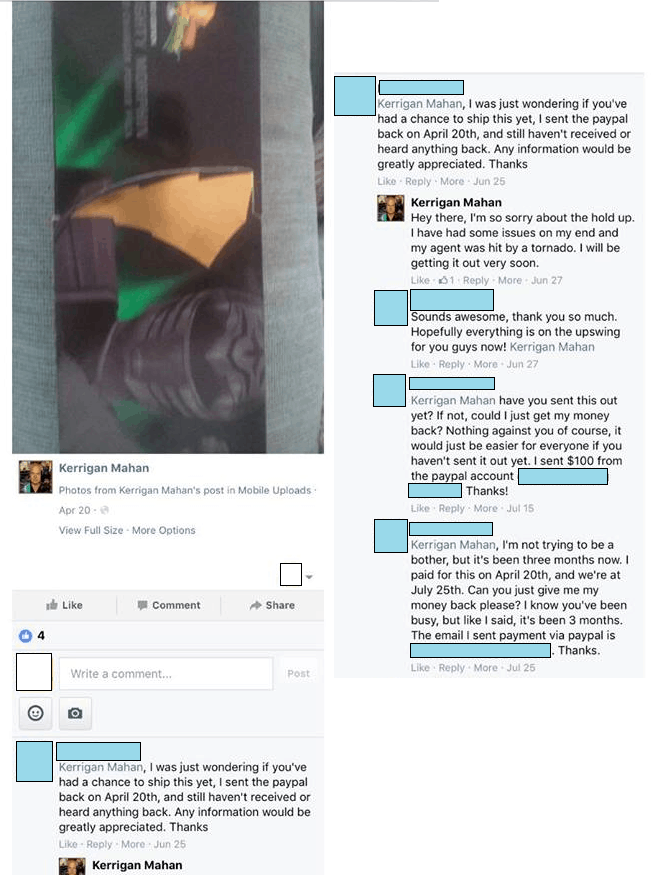
Task: Open More Options under photo
Action: click(164, 531)
